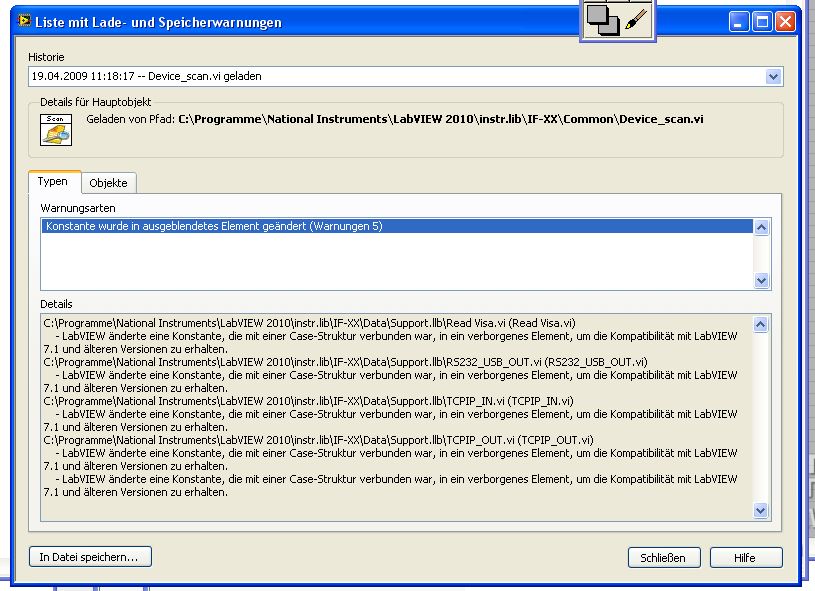Maximize the Lade- und Speicherwarnungen window
Image resolution: width=815 pixels, height=591 pixels.
click(x=763, y=22)
